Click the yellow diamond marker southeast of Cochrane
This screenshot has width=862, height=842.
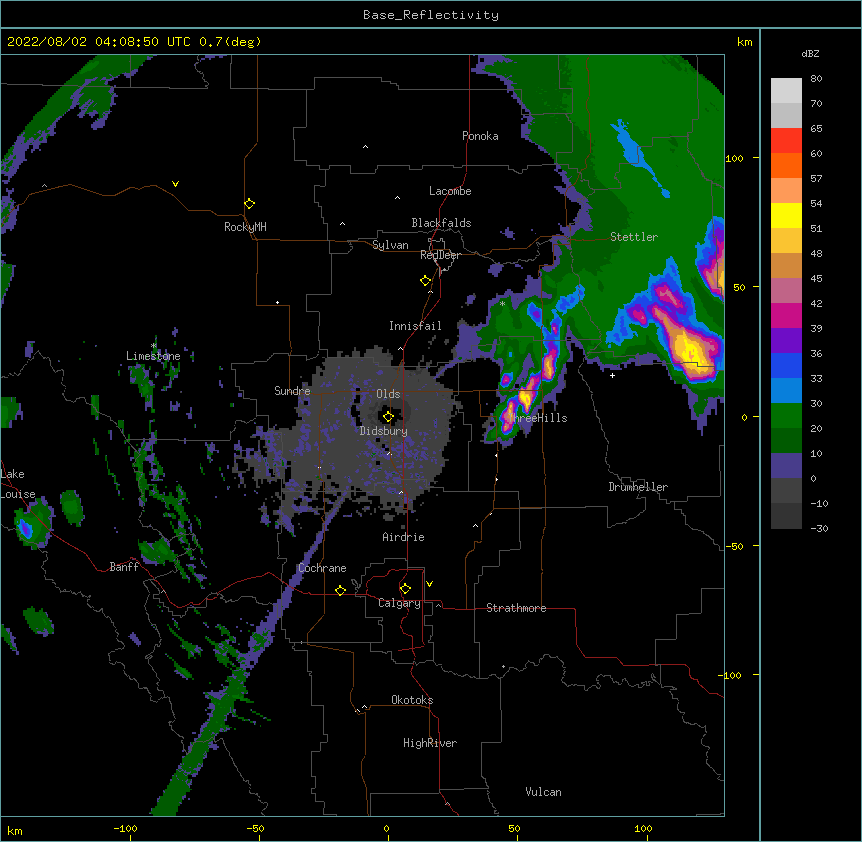pos(340,590)
